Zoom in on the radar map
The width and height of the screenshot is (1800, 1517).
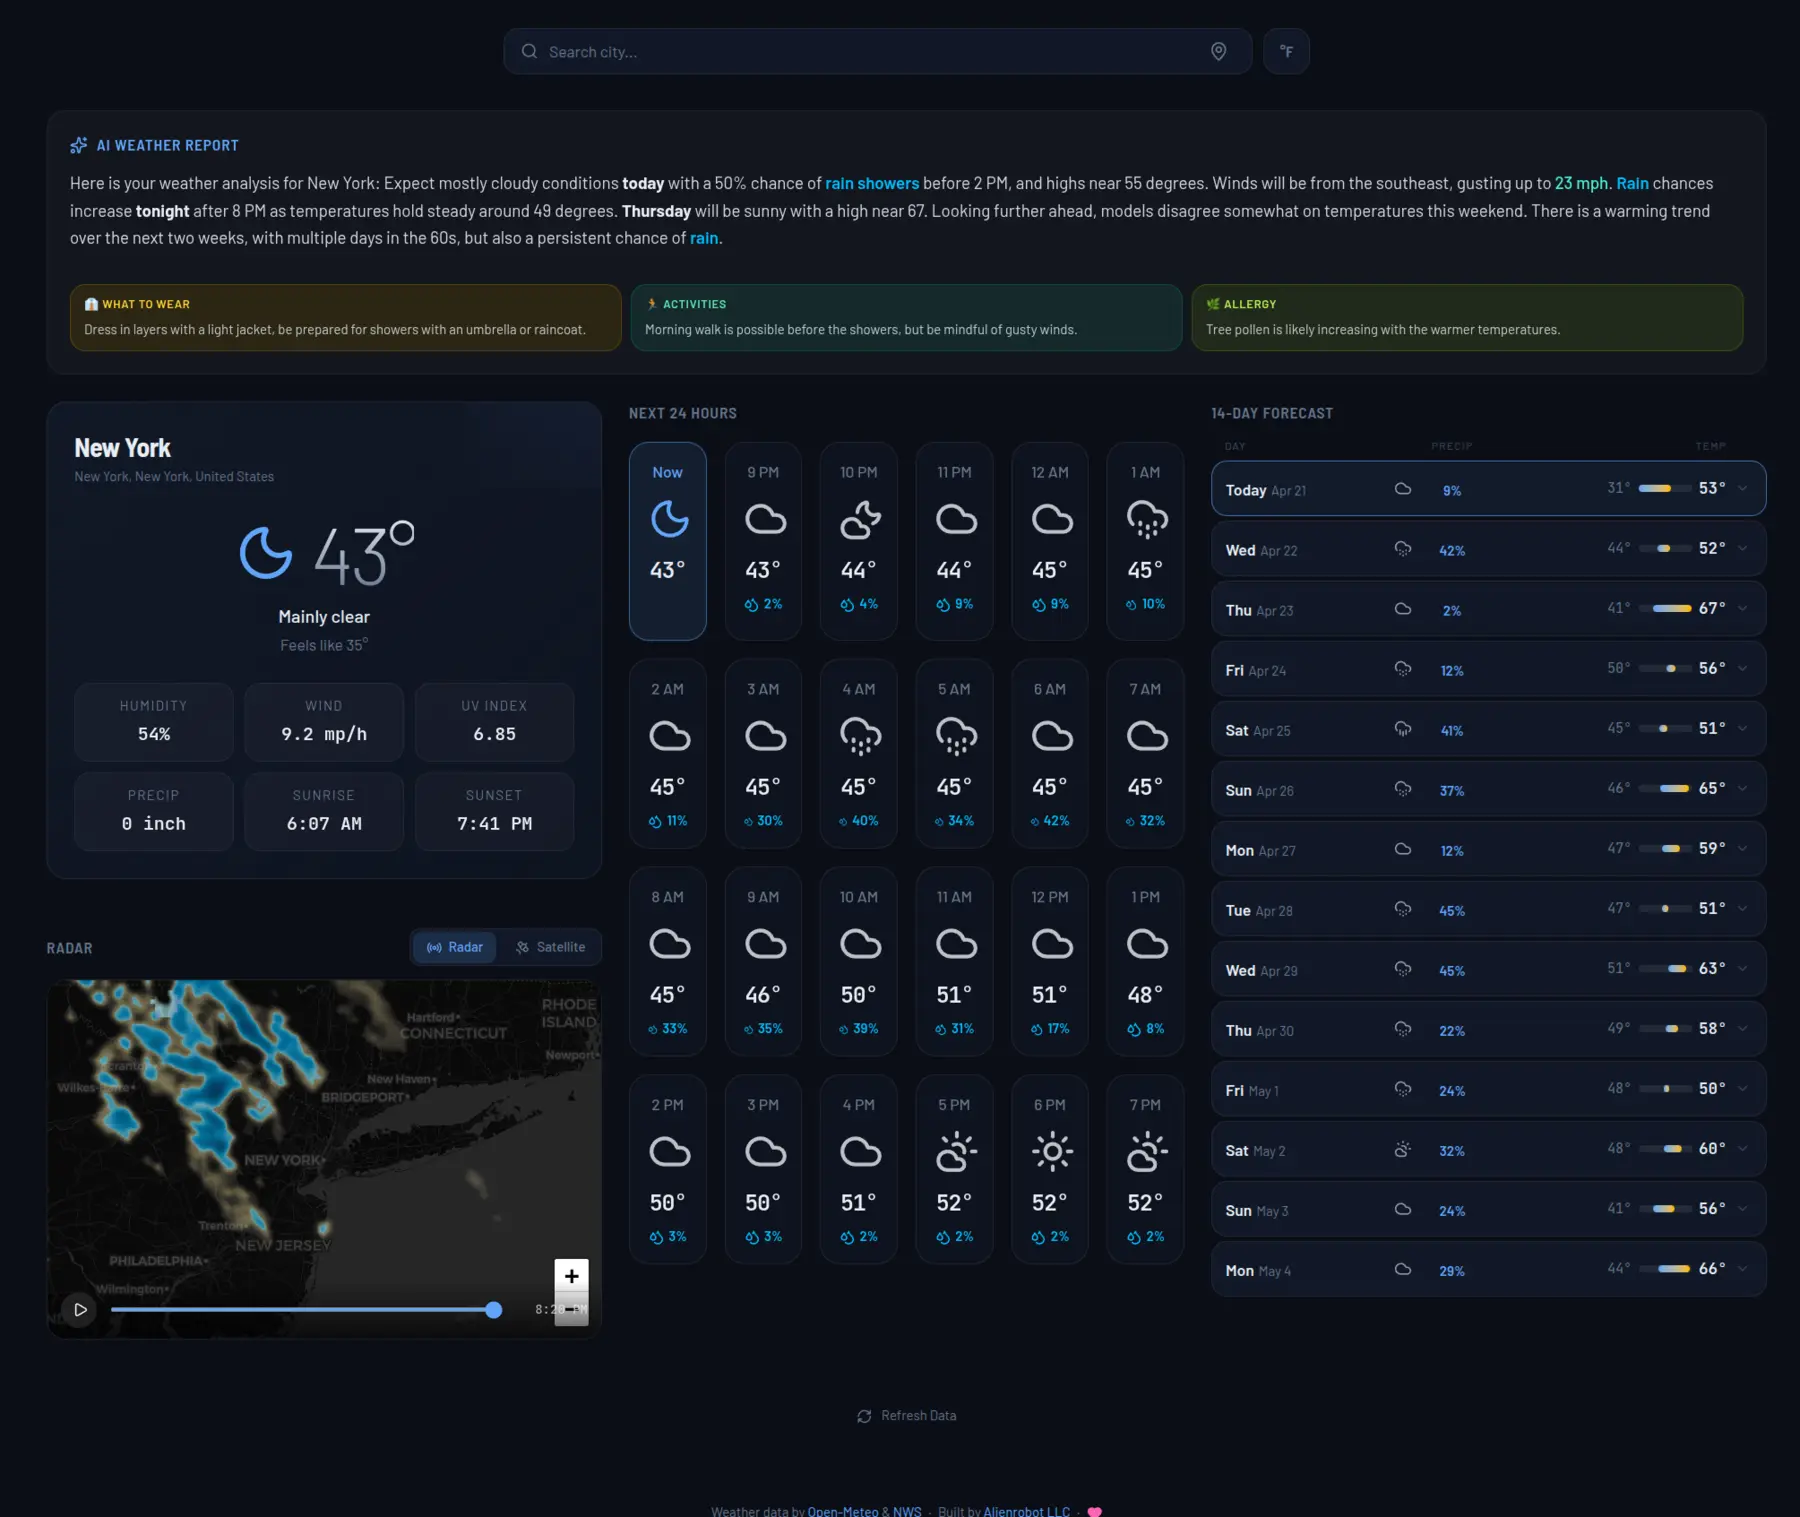[x=571, y=1275]
